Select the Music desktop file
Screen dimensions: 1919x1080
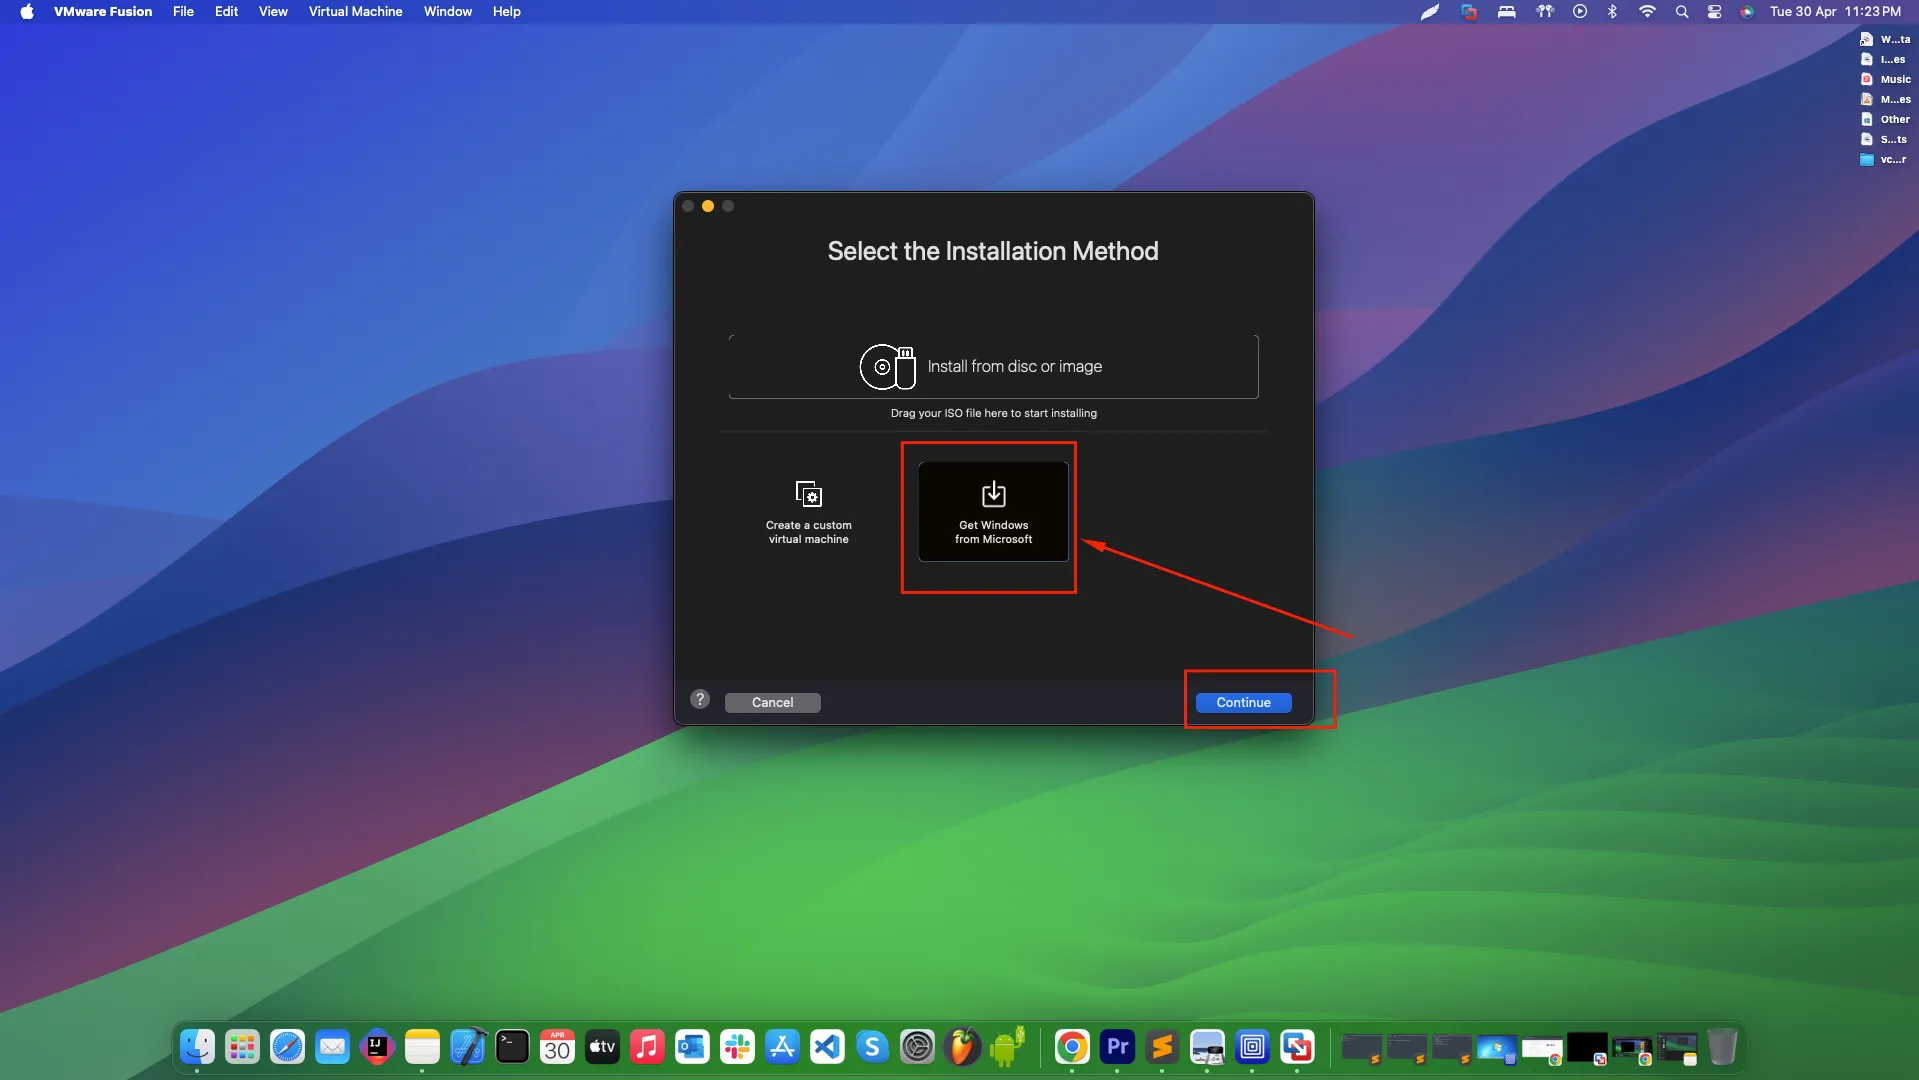tap(1885, 79)
